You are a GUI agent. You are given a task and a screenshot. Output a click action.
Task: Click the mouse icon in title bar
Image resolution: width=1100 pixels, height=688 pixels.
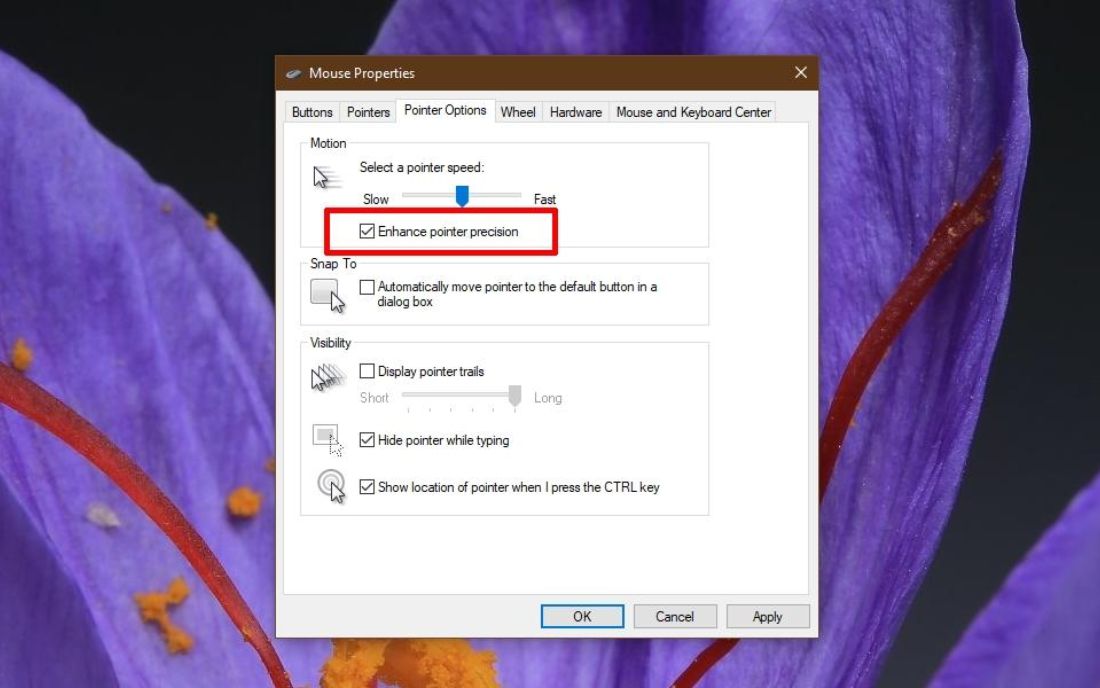pos(293,74)
